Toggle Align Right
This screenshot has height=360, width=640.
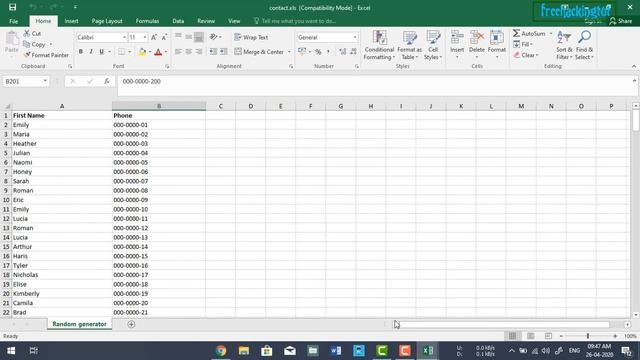[199, 51]
